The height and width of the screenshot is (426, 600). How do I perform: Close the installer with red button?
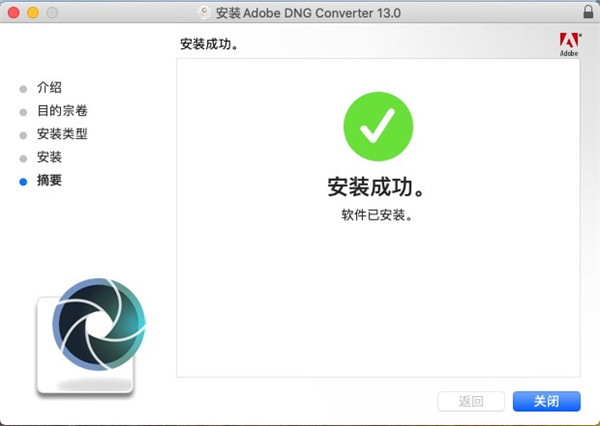click(14, 13)
